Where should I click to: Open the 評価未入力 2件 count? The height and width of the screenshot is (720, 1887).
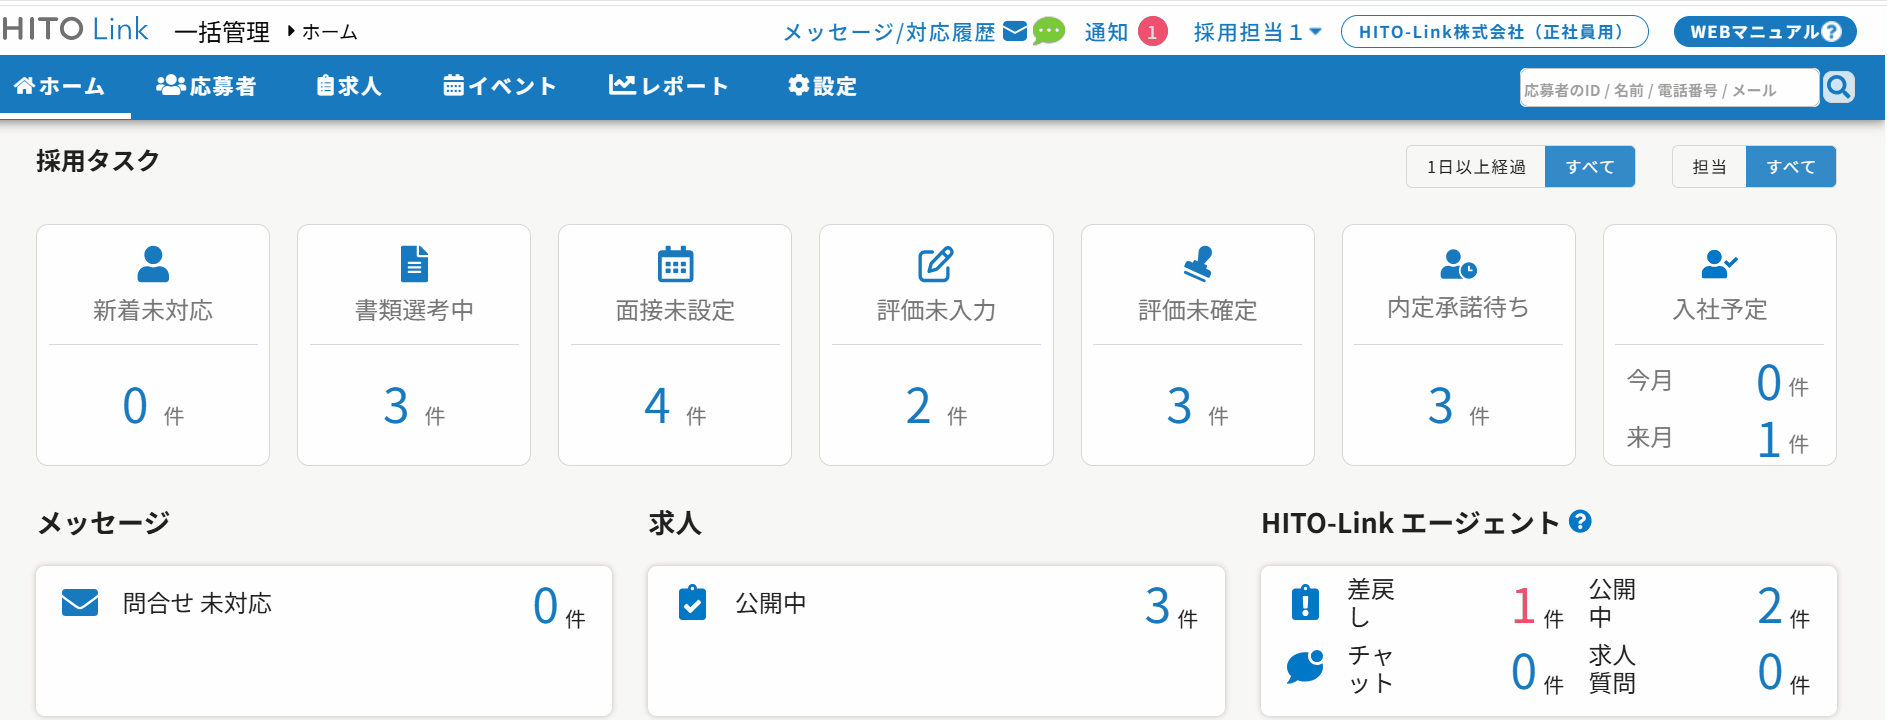pos(936,406)
